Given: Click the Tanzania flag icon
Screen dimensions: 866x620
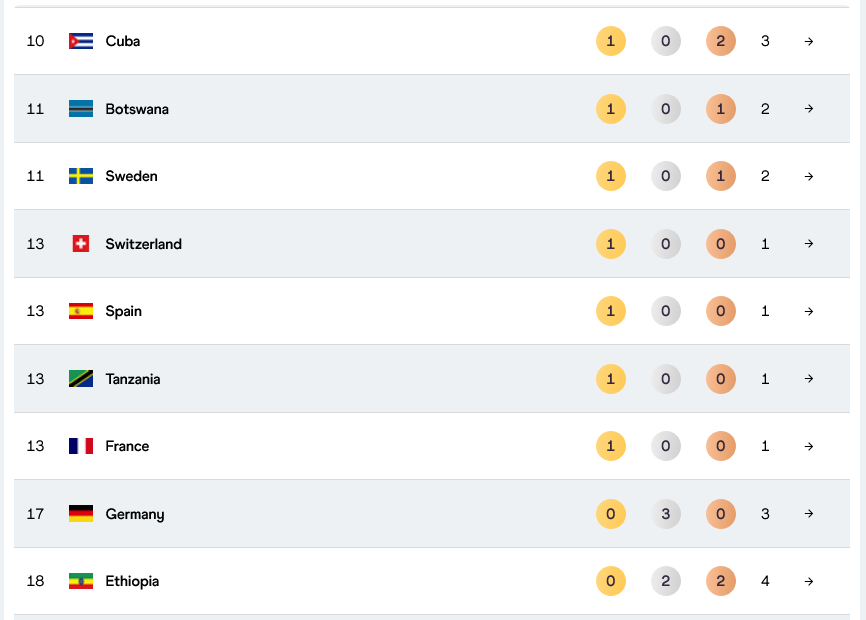Looking at the screenshot, I should [81, 379].
